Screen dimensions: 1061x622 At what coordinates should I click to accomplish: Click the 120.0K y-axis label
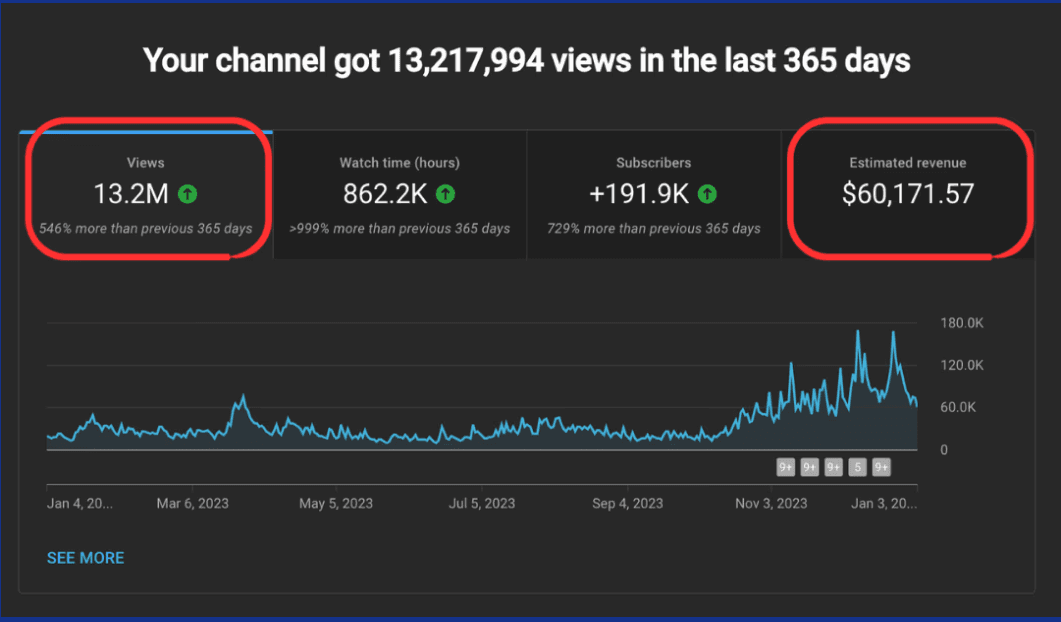click(962, 365)
